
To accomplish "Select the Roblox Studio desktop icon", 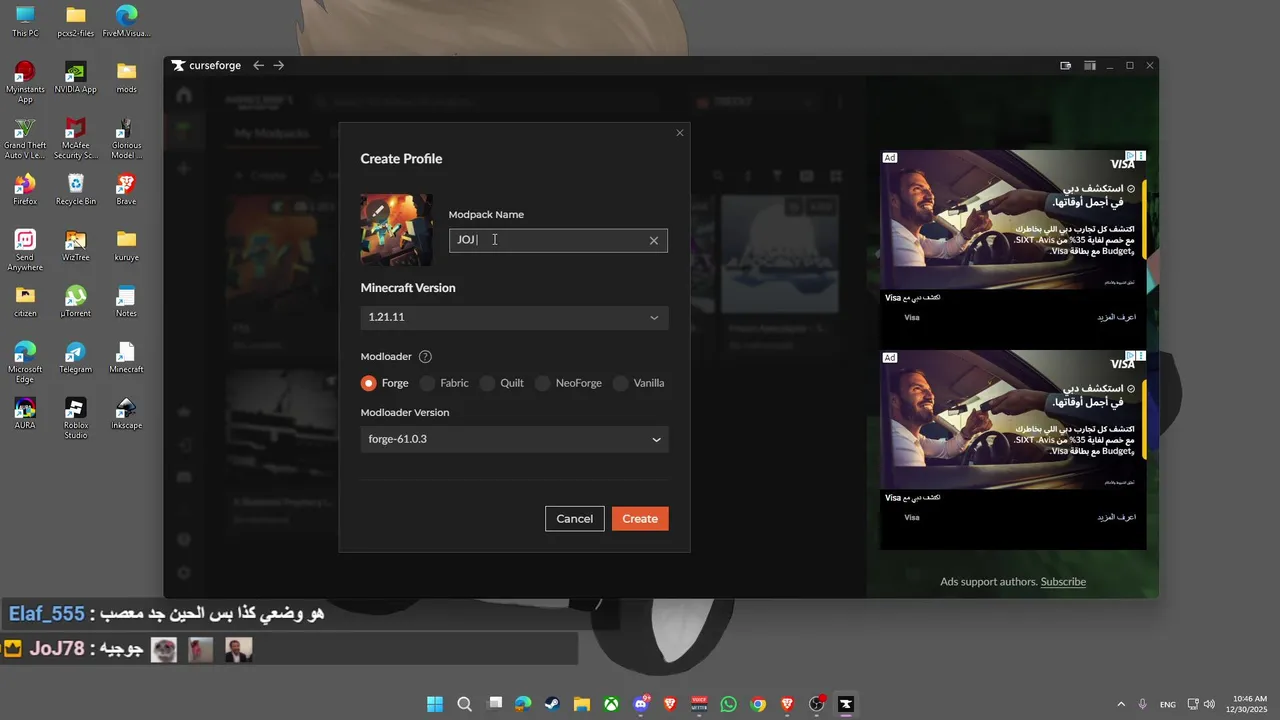I will [x=75, y=418].
